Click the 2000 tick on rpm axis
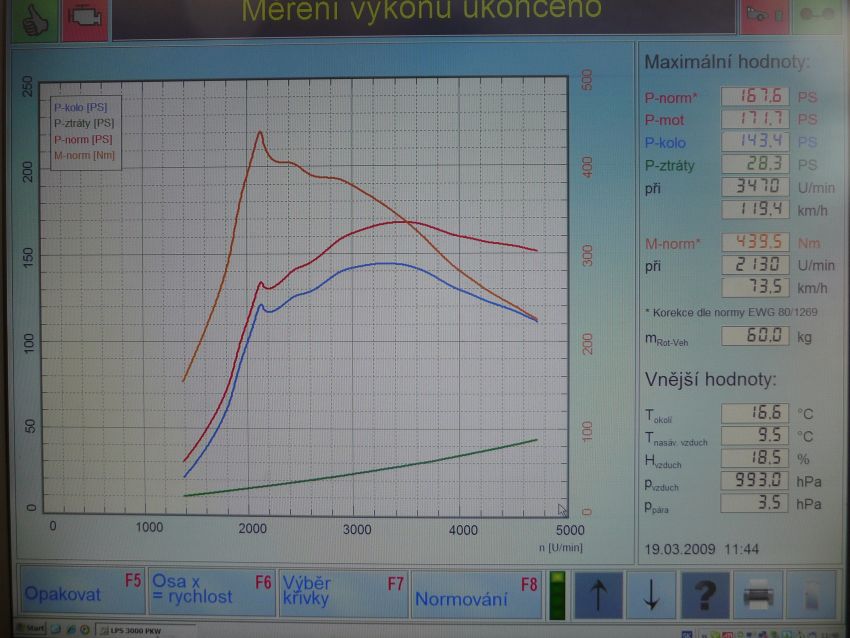The image size is (850, 638). coord(252,529)
